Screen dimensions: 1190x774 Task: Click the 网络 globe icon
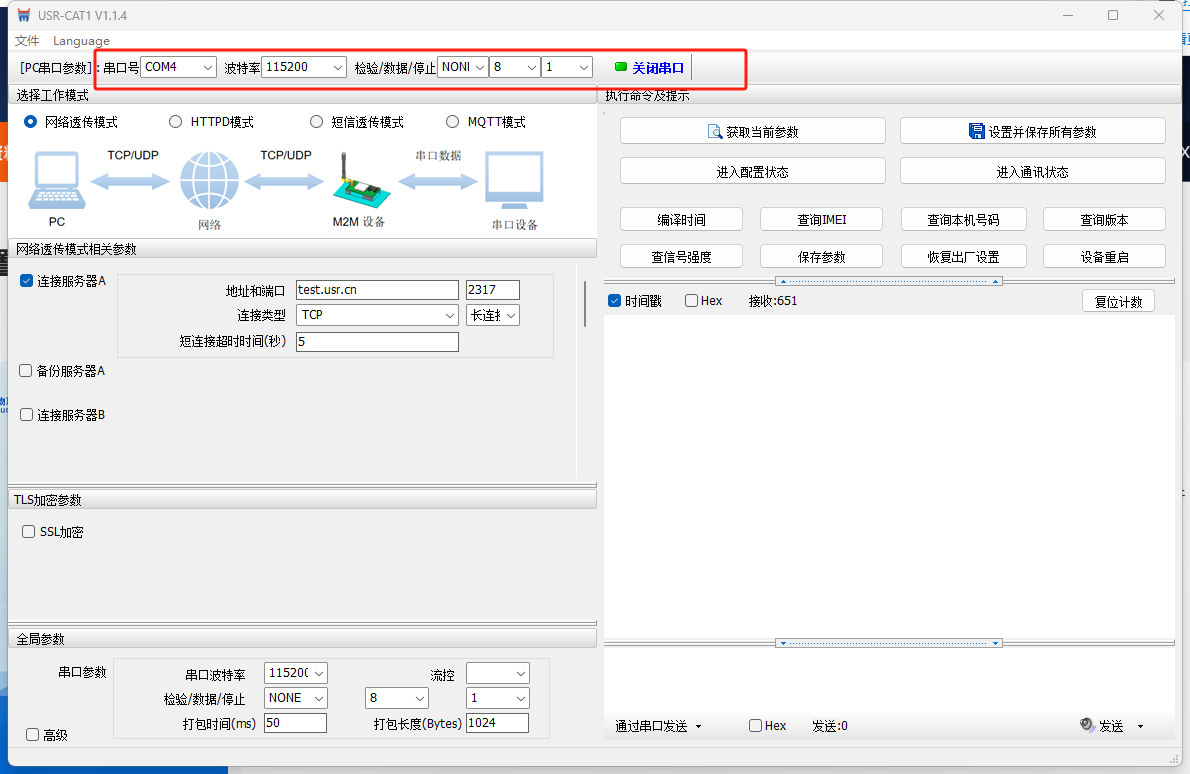pyautogui.click(x=209, y=182)
